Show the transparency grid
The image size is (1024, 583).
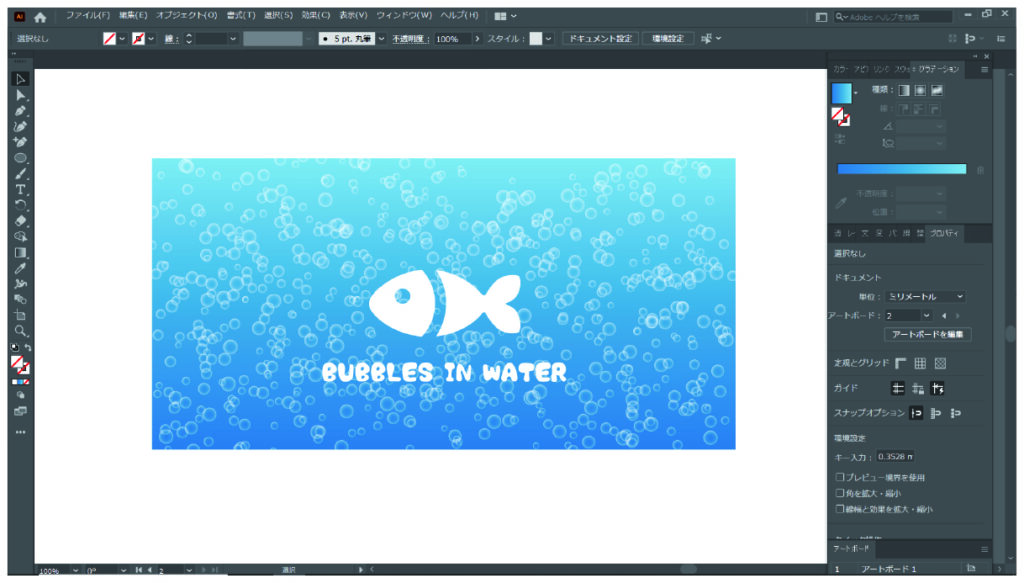(x=940, y=363)
